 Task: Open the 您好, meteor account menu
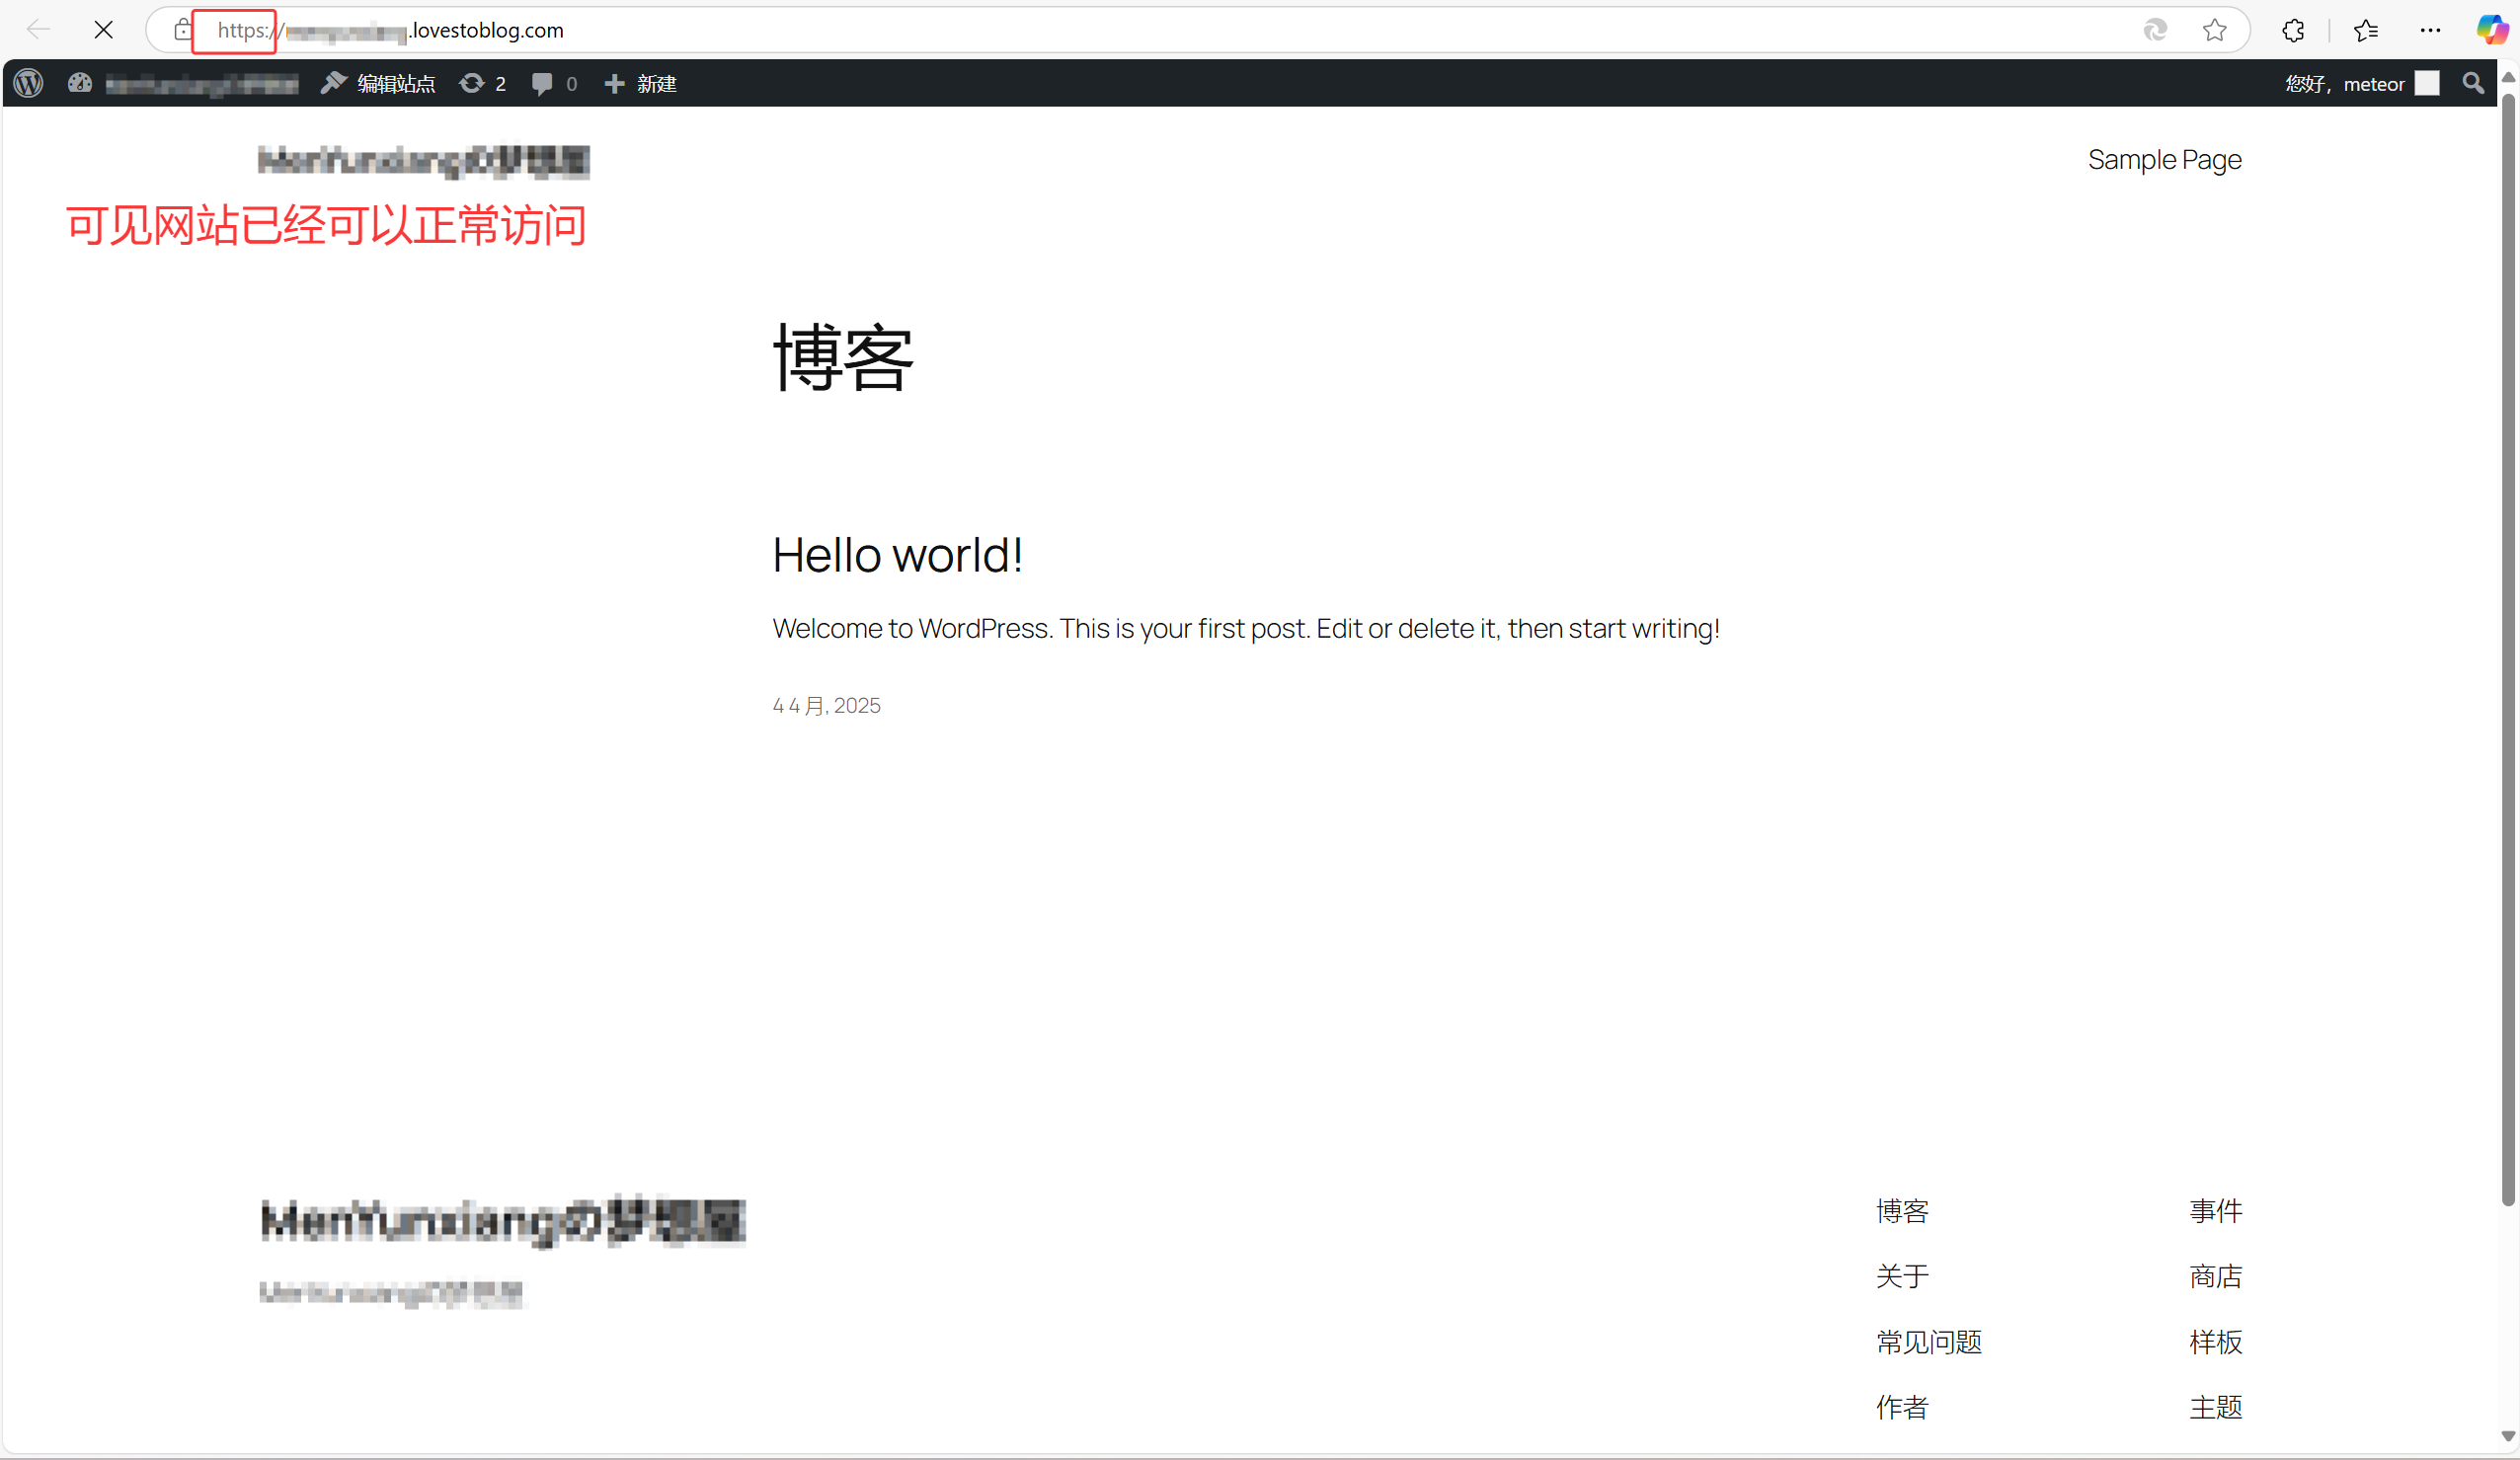tap(2360, 84)
